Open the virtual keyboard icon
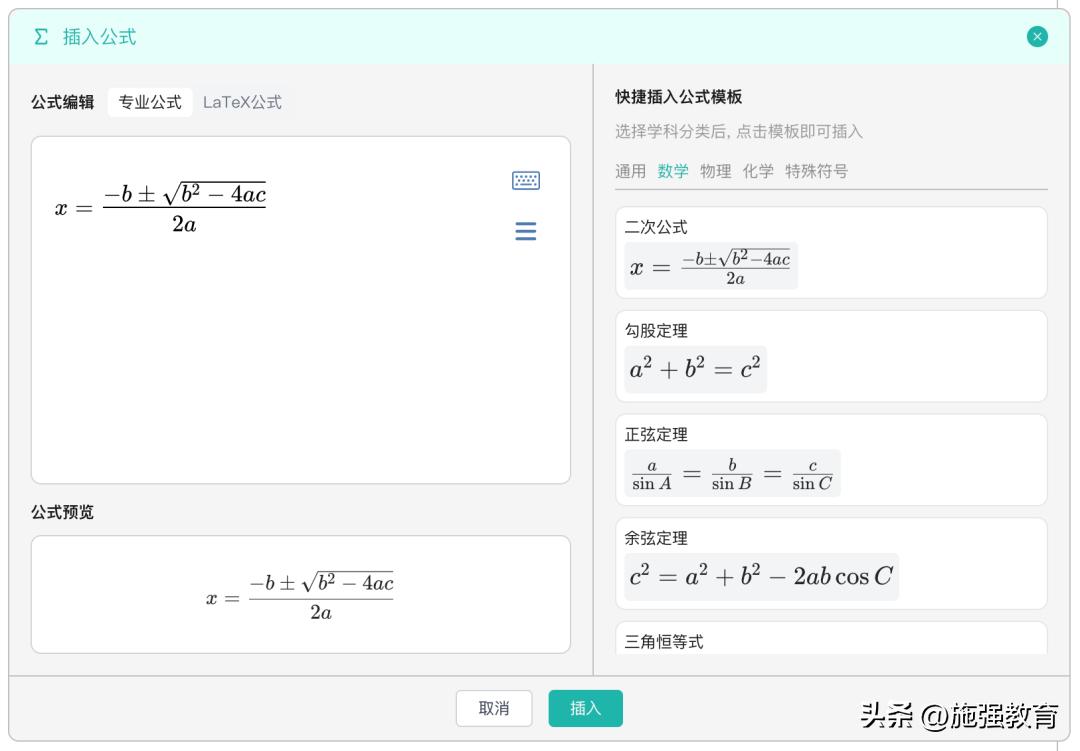This screenshot has width=1080, height=751. click(526, 181)
